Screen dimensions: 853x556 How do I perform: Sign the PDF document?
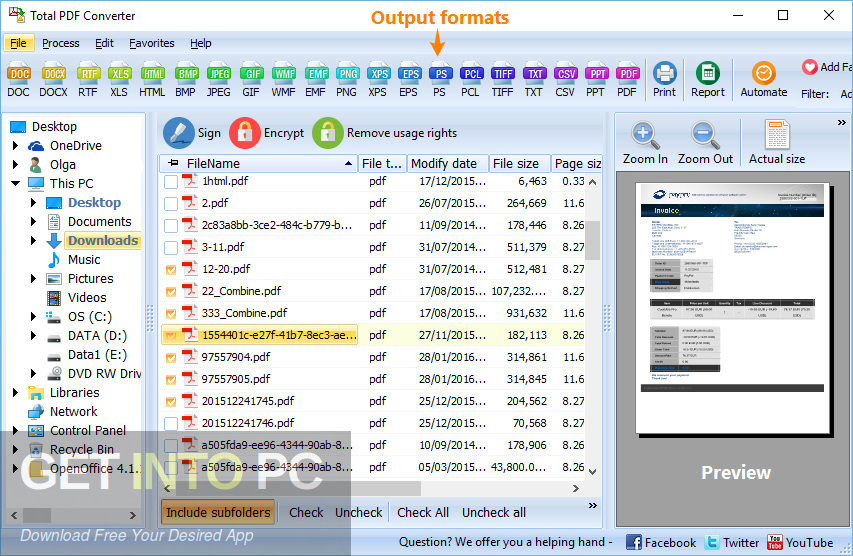(193, 133)
